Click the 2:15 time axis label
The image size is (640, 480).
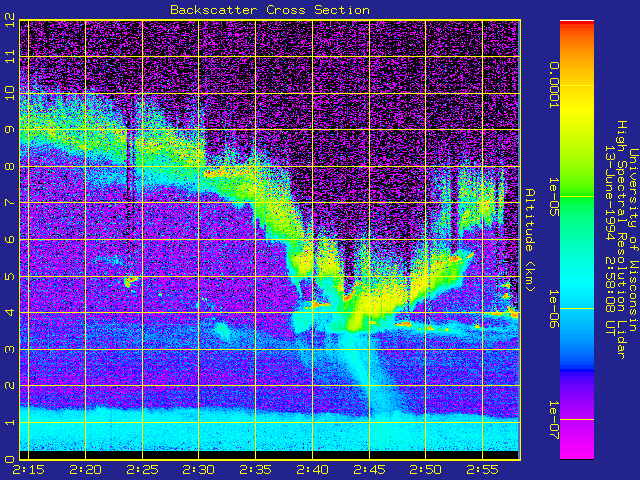coord(28,470)
